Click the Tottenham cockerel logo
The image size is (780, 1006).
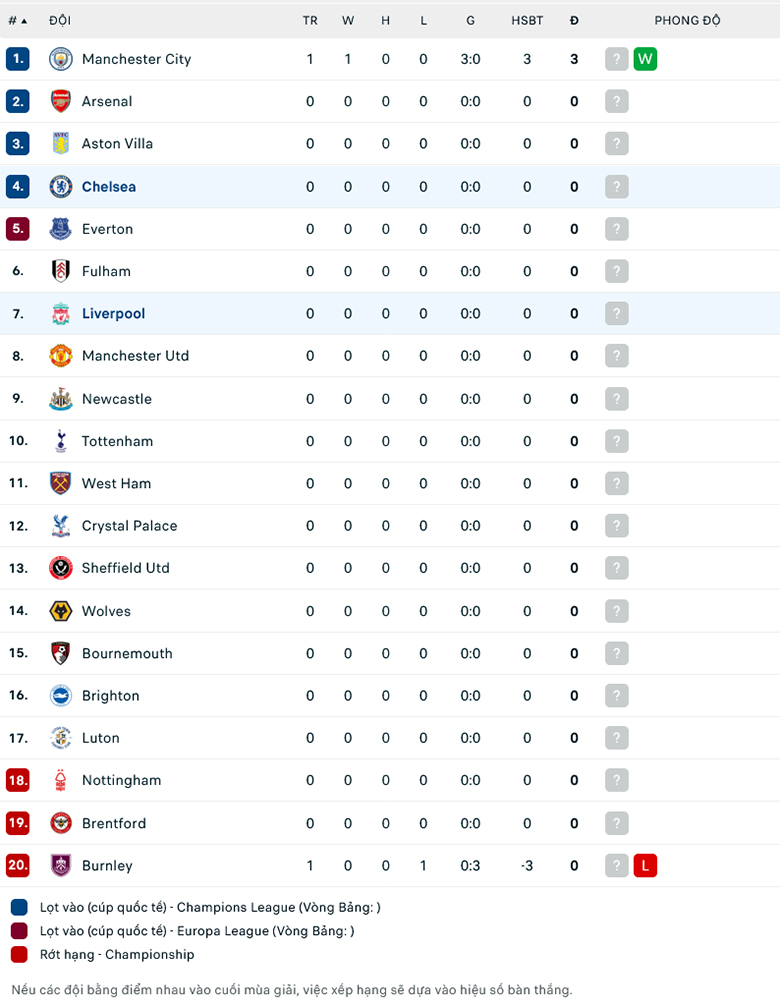point(61,441)
